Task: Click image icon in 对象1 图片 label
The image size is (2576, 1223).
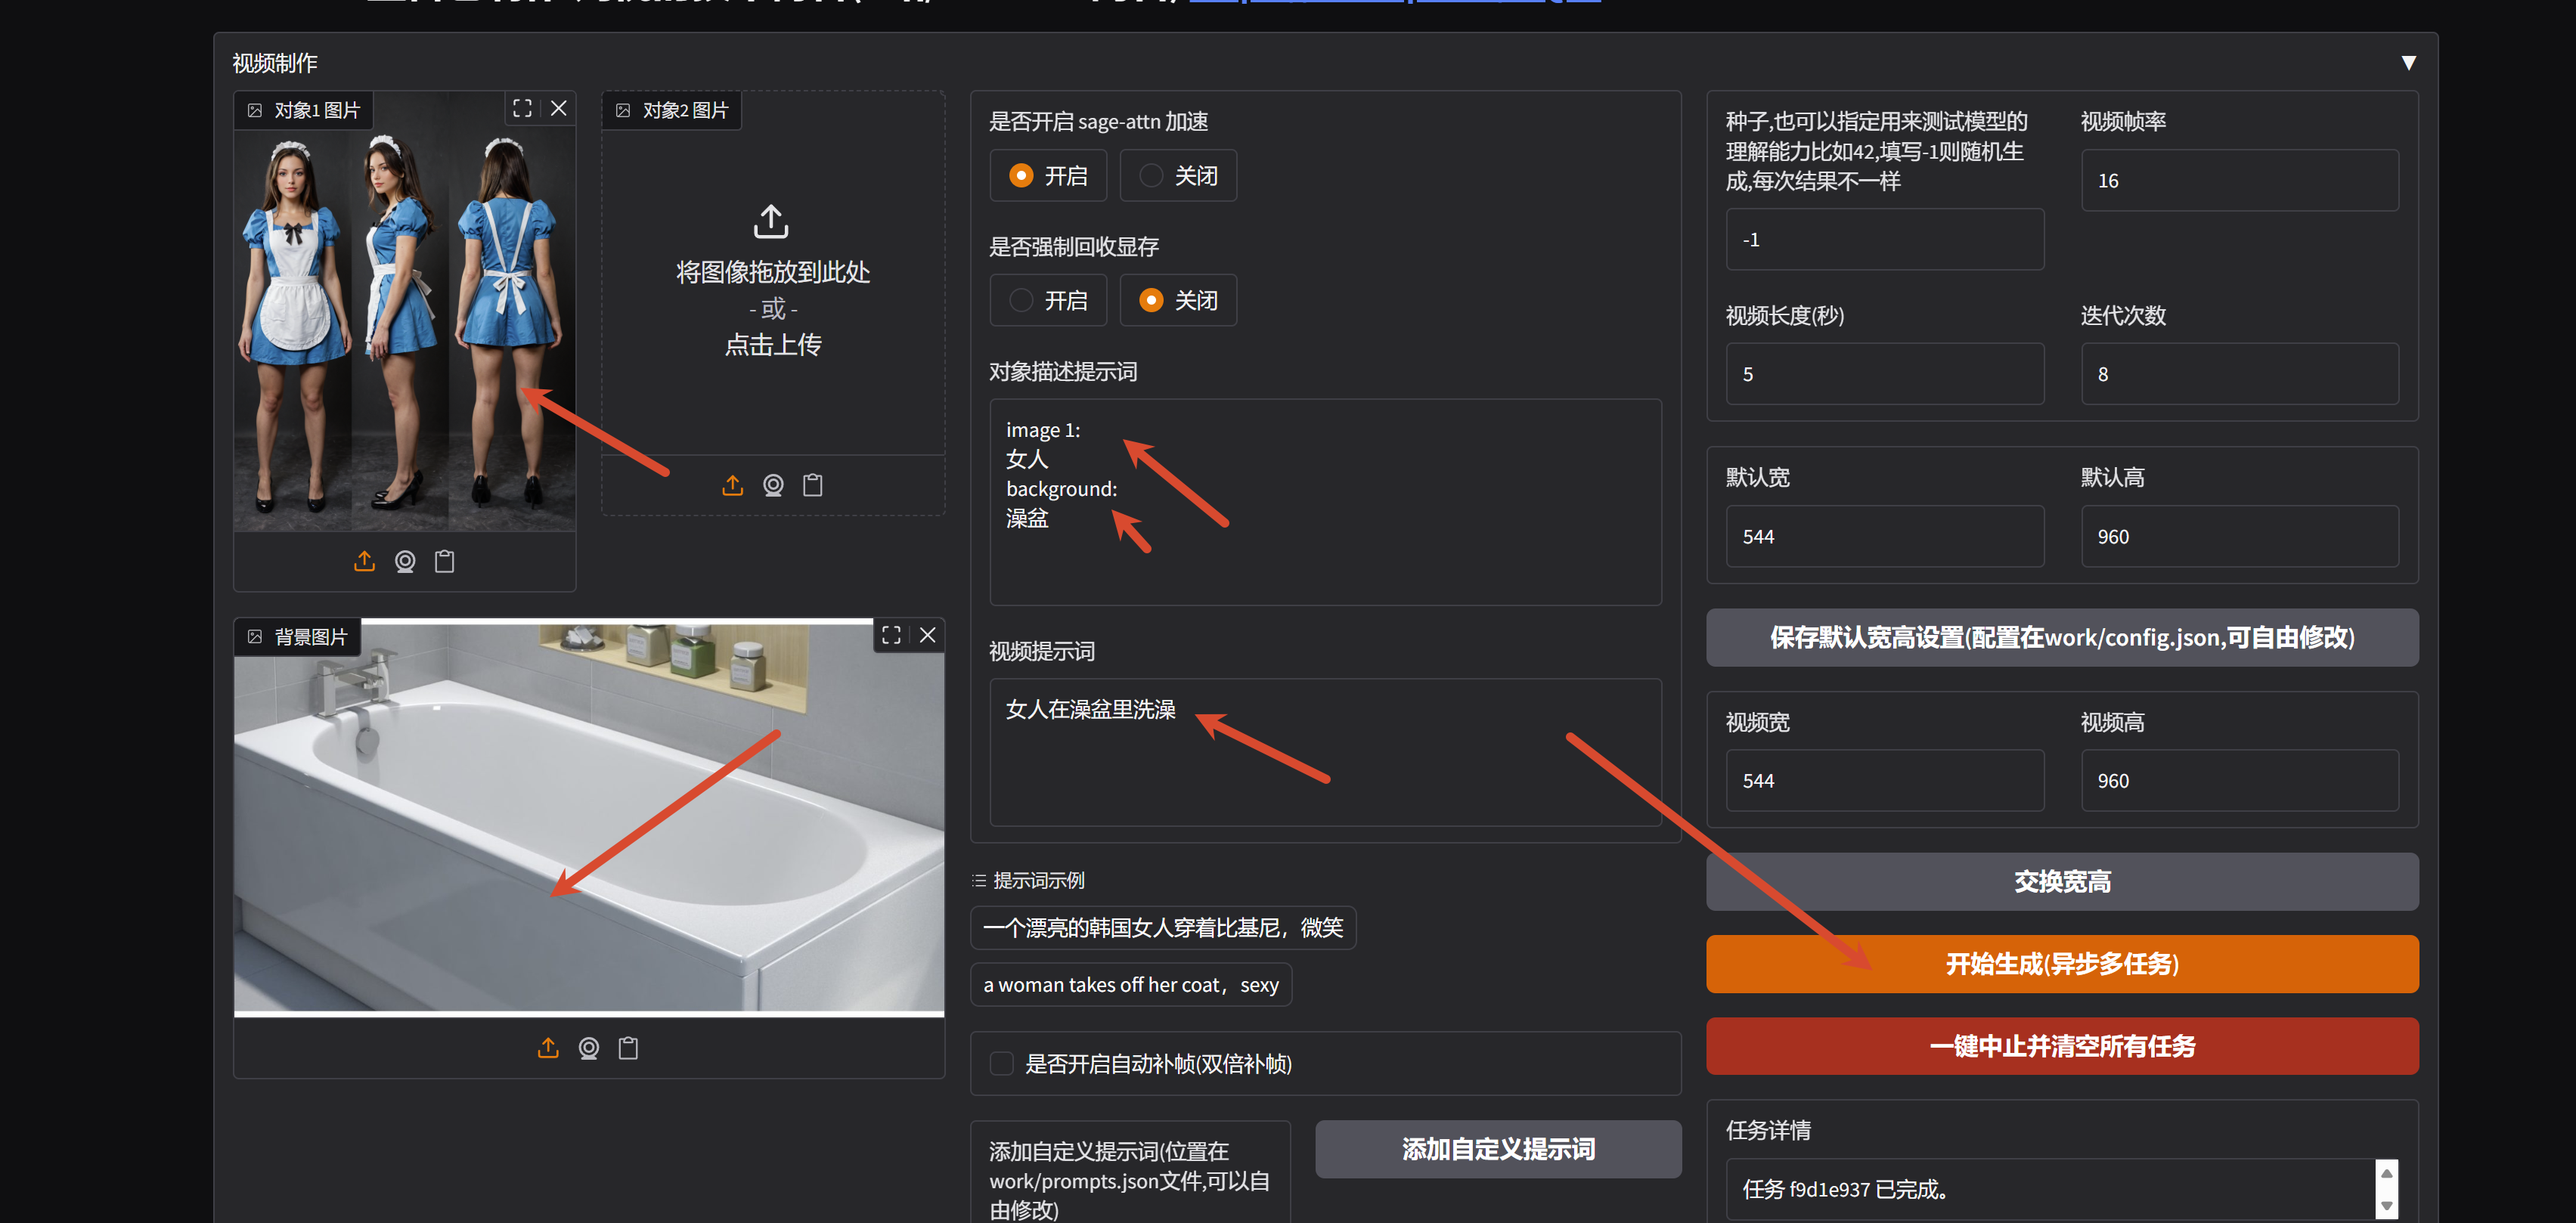Action: click(255, 110)
